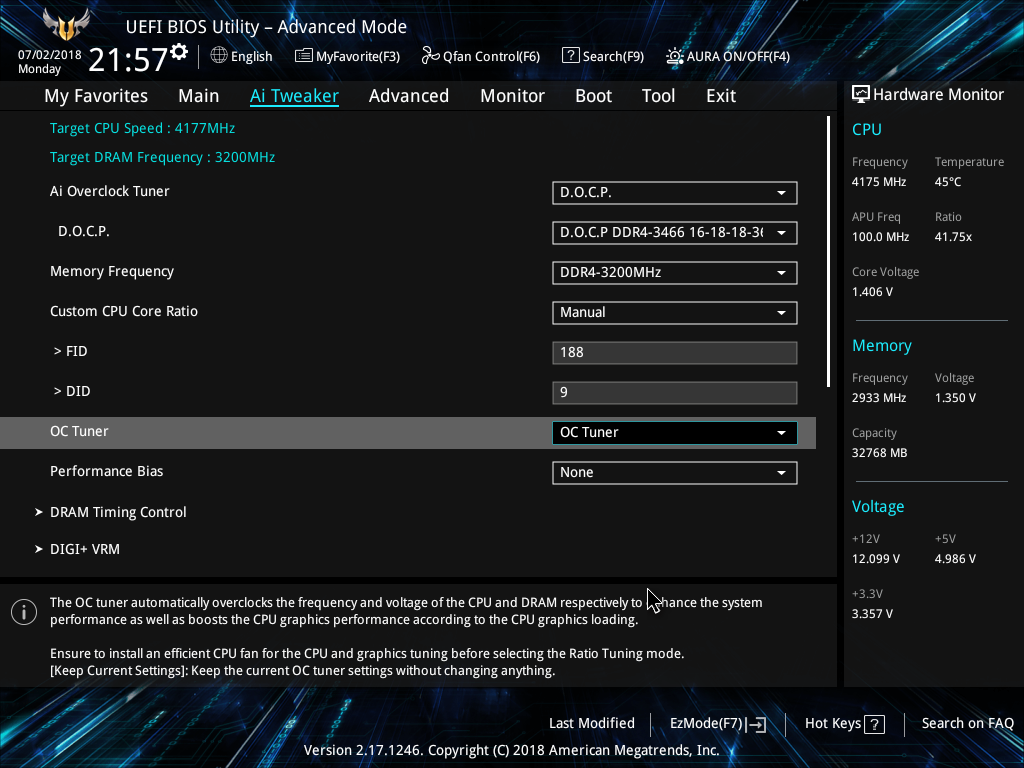Click +5V reading 4.986 V

tap(955, 559)
